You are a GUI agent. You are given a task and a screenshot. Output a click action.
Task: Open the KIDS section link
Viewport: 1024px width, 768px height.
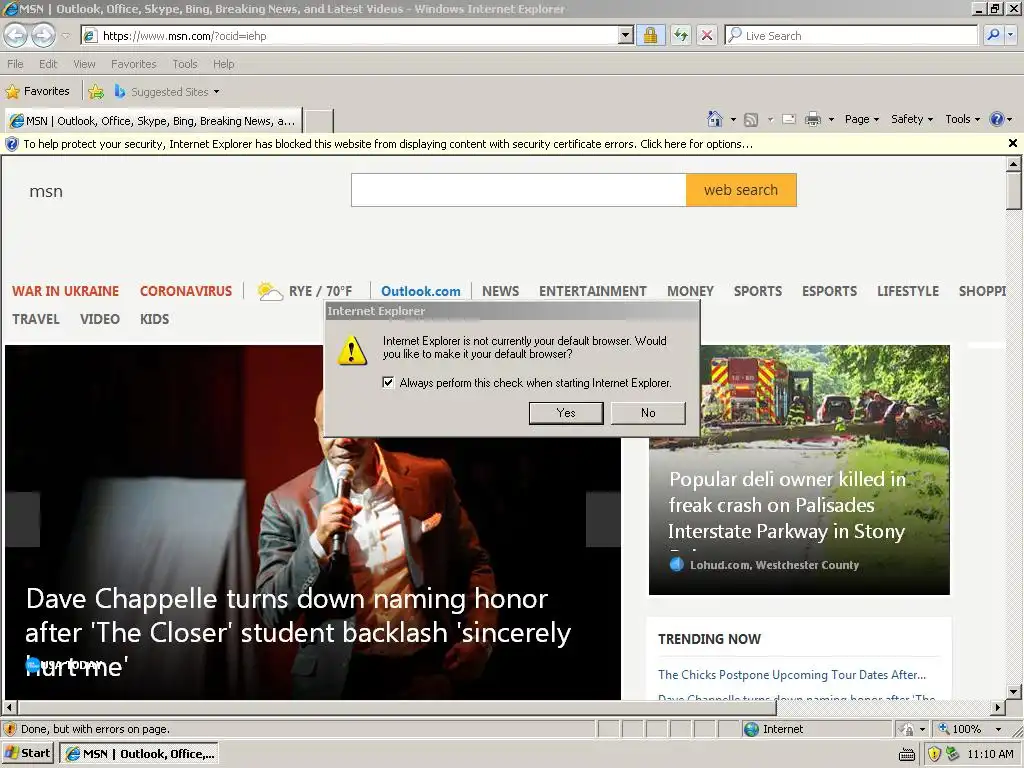[154, 319]
